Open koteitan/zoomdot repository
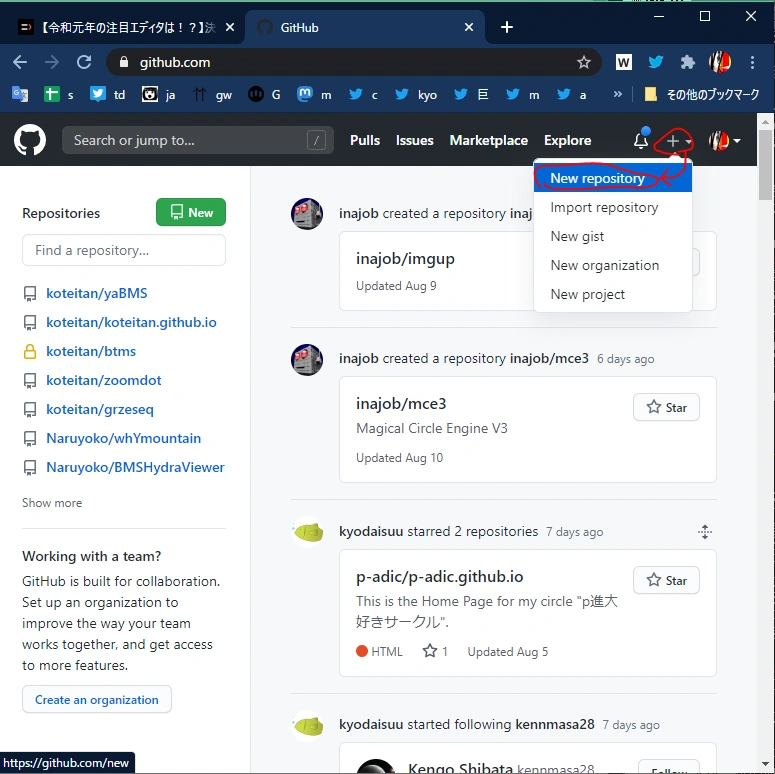The width and height of the screenshot is (775, 774). point(103,380)
